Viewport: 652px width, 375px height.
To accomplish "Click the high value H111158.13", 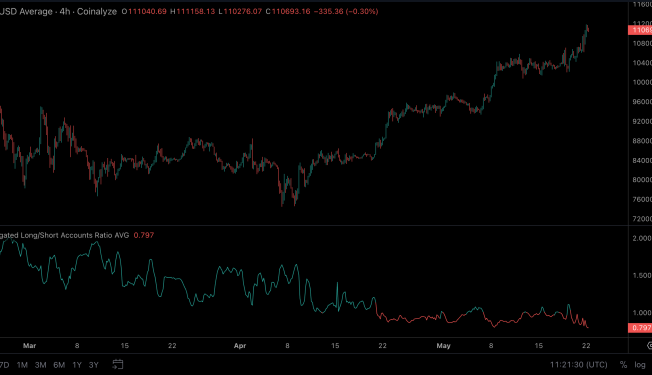I will [x=193, y=12].
